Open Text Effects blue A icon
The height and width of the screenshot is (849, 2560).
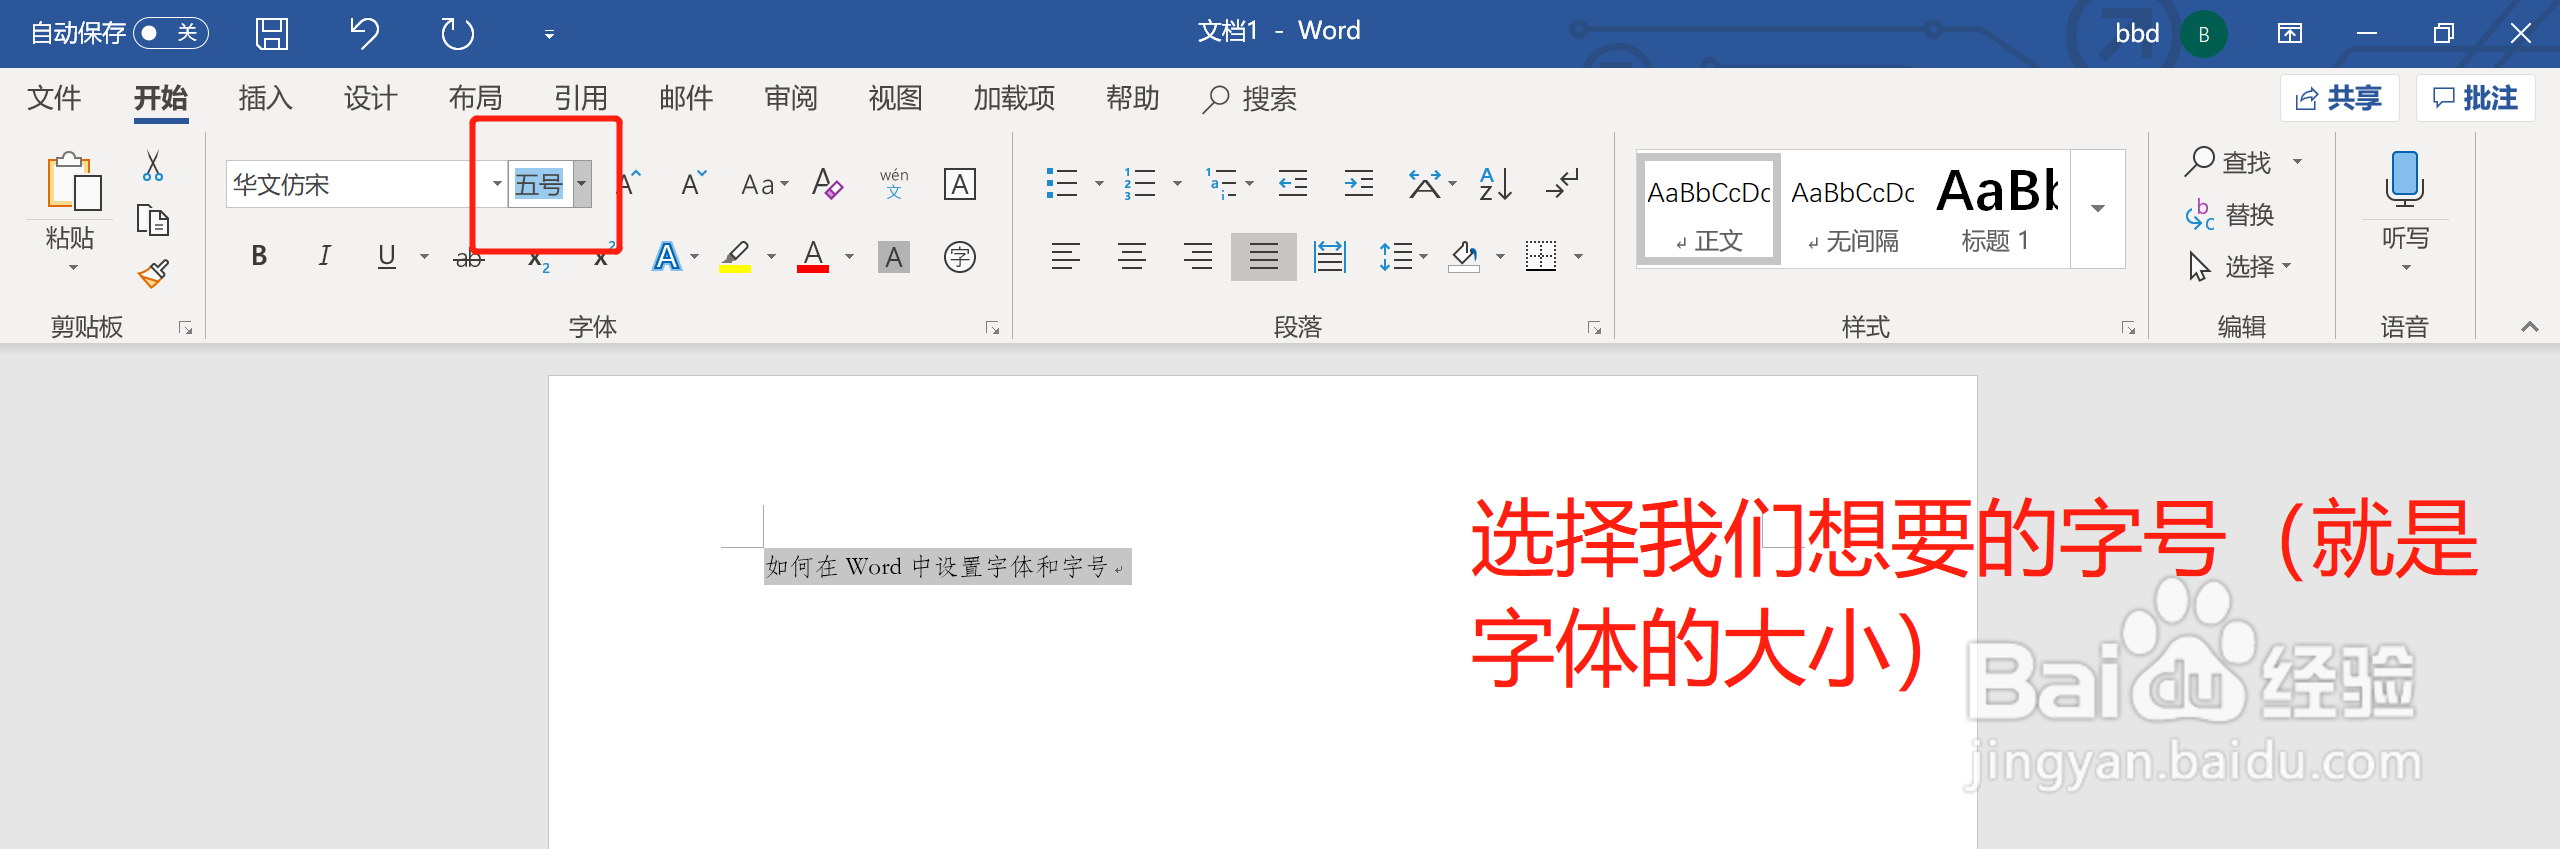[666, 257]
